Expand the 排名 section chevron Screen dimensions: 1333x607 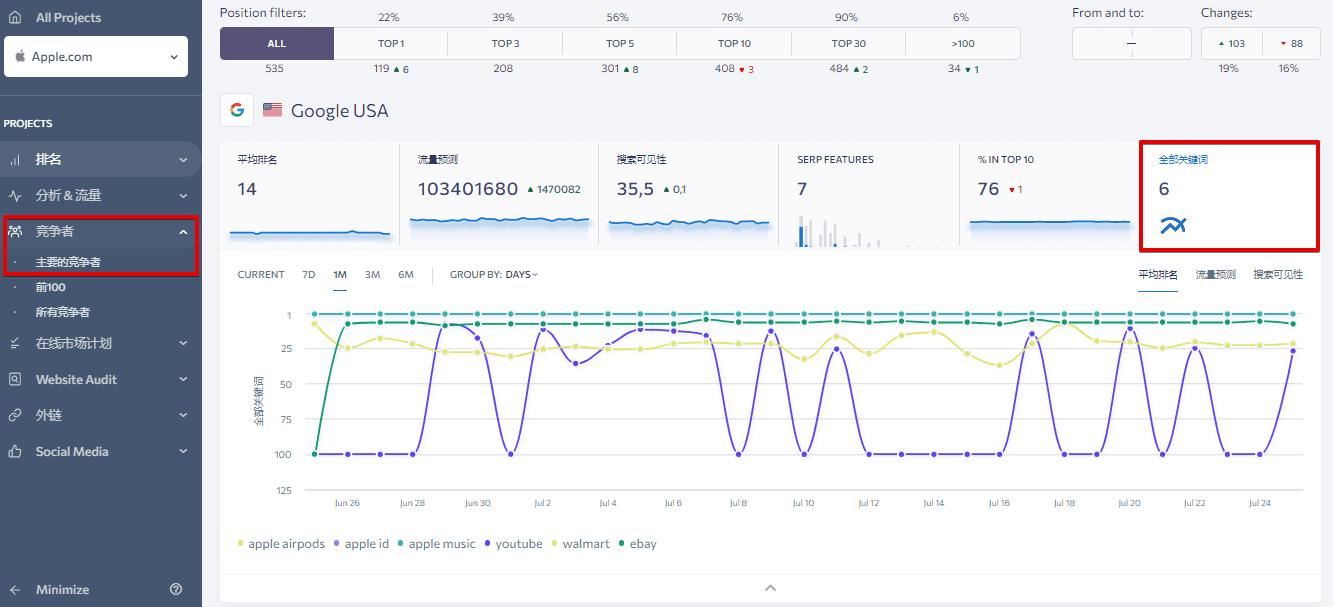pos(183,160)
